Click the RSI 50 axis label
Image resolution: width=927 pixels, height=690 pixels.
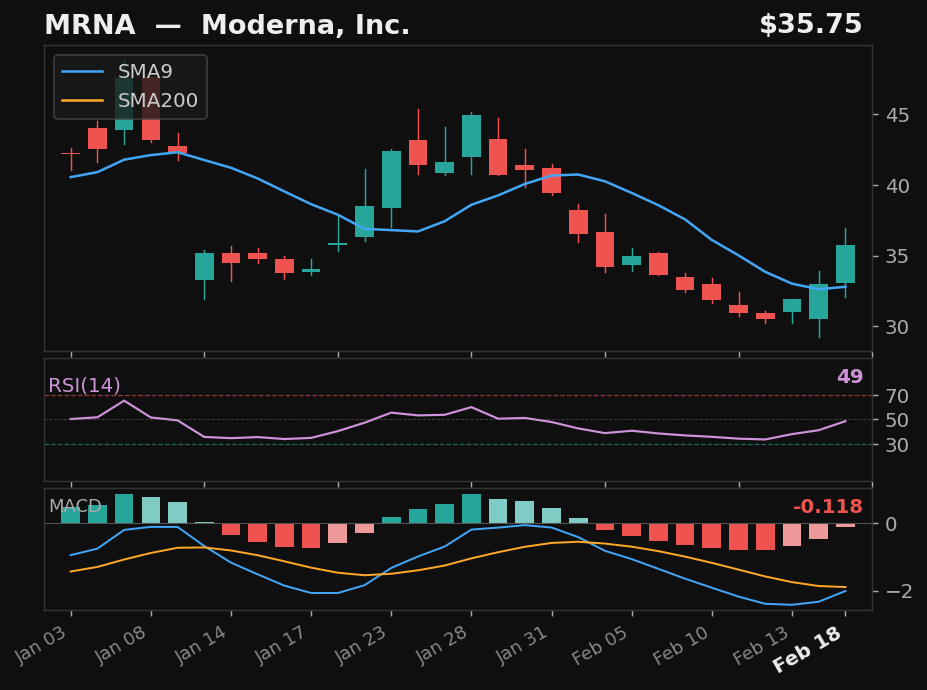pos(897,420)
